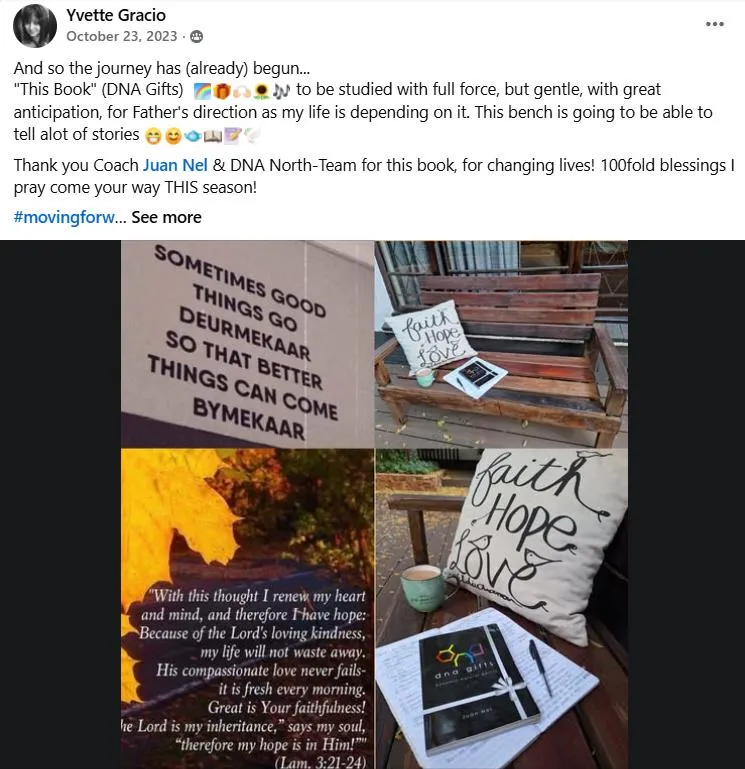The width and height of the screenshot is (745, 769).
Task: Open the DNA Gifts book photo
Action: pyautogui.click(x=501, y=609)
